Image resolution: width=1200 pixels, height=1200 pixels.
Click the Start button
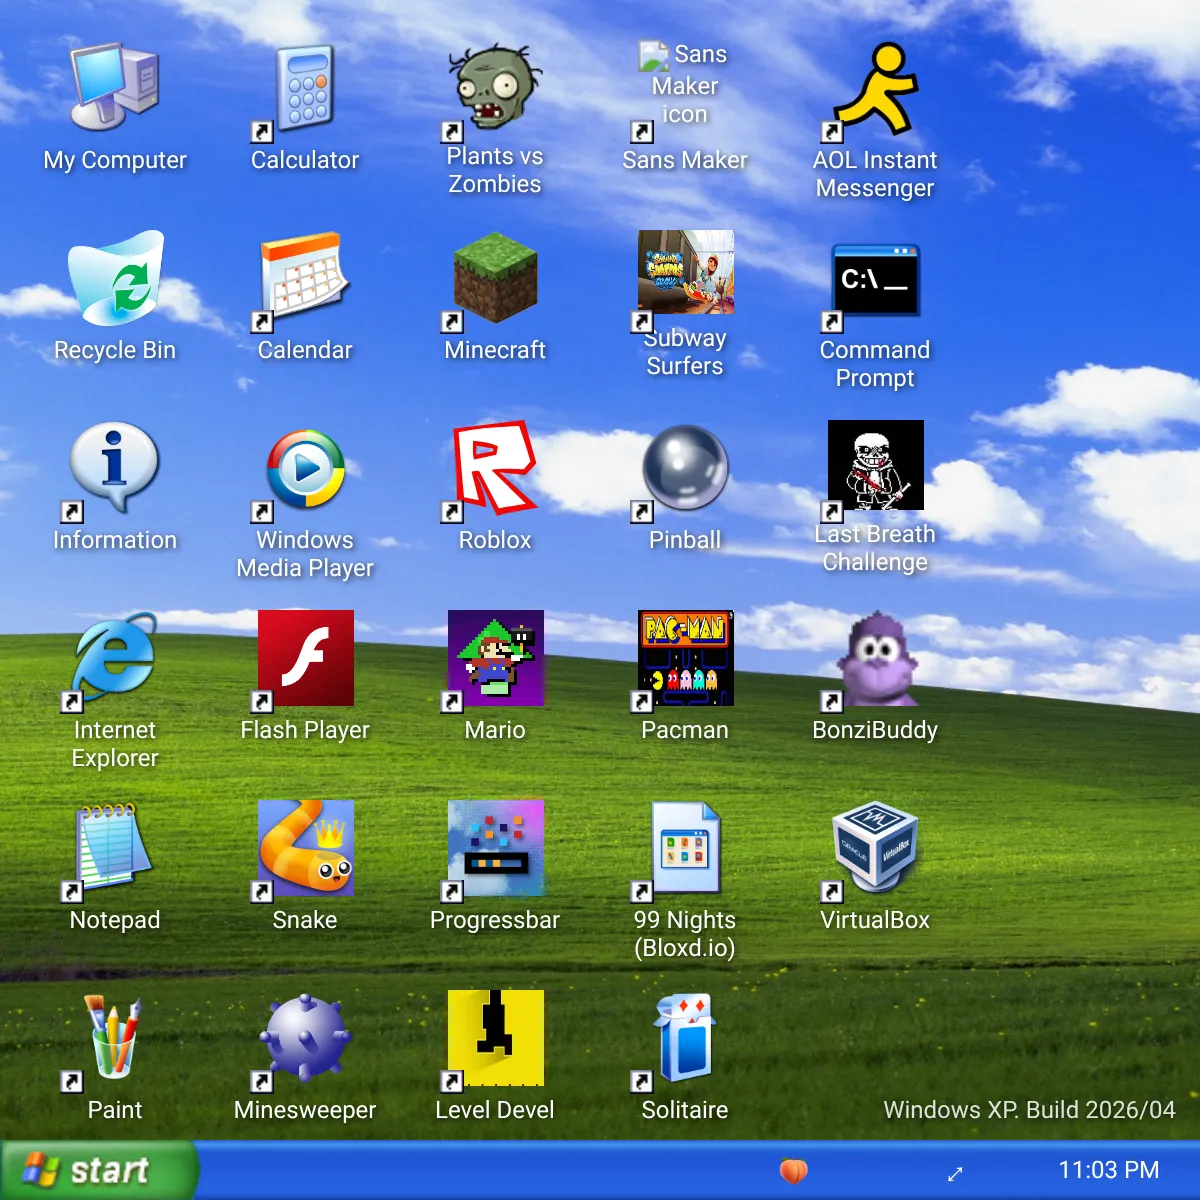(x=98, y=1170)
